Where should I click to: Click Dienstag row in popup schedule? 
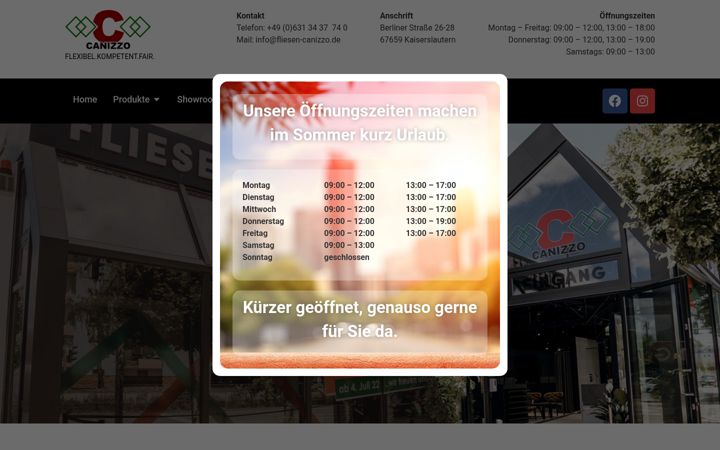349,197
